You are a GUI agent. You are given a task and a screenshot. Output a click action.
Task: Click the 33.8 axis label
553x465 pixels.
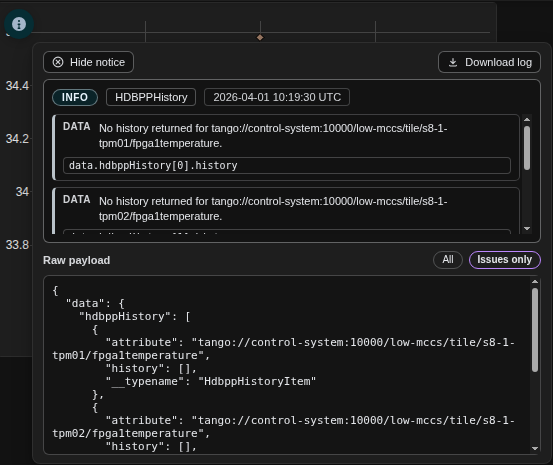(17, 244)
